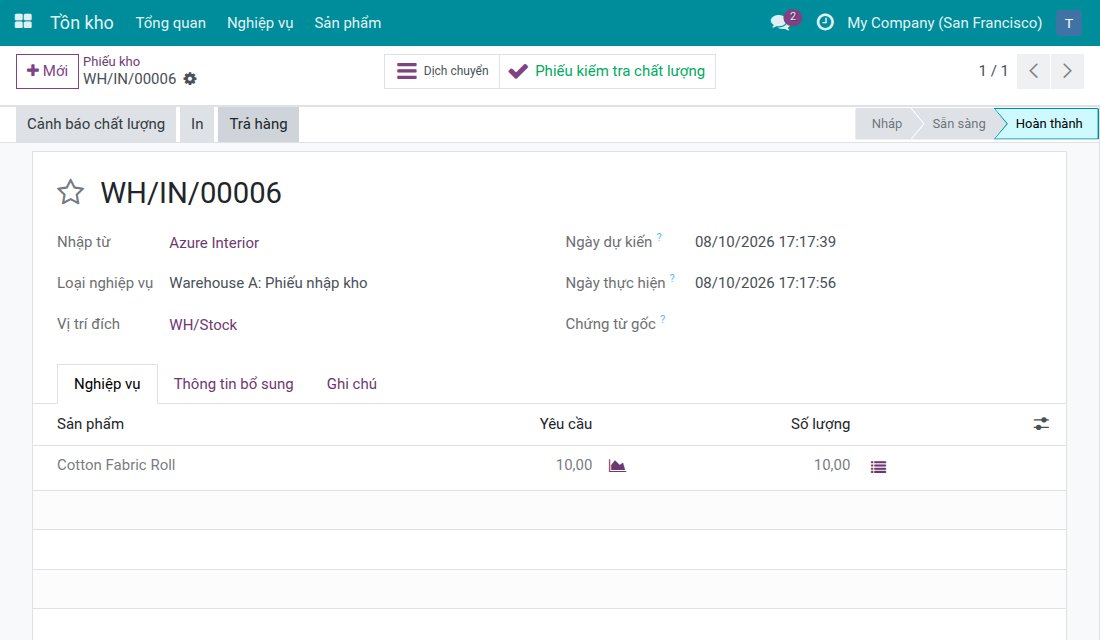Open the Sản phẩm top menu

point(348,22)
